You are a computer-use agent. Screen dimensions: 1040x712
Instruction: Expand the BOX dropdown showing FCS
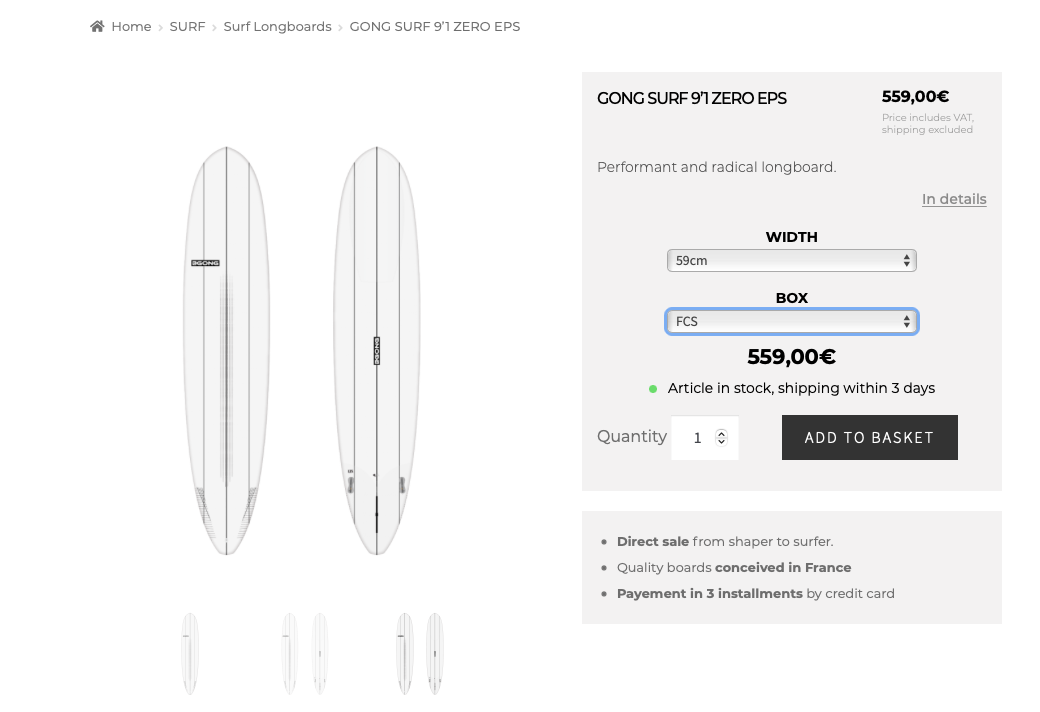coord(791,322)
